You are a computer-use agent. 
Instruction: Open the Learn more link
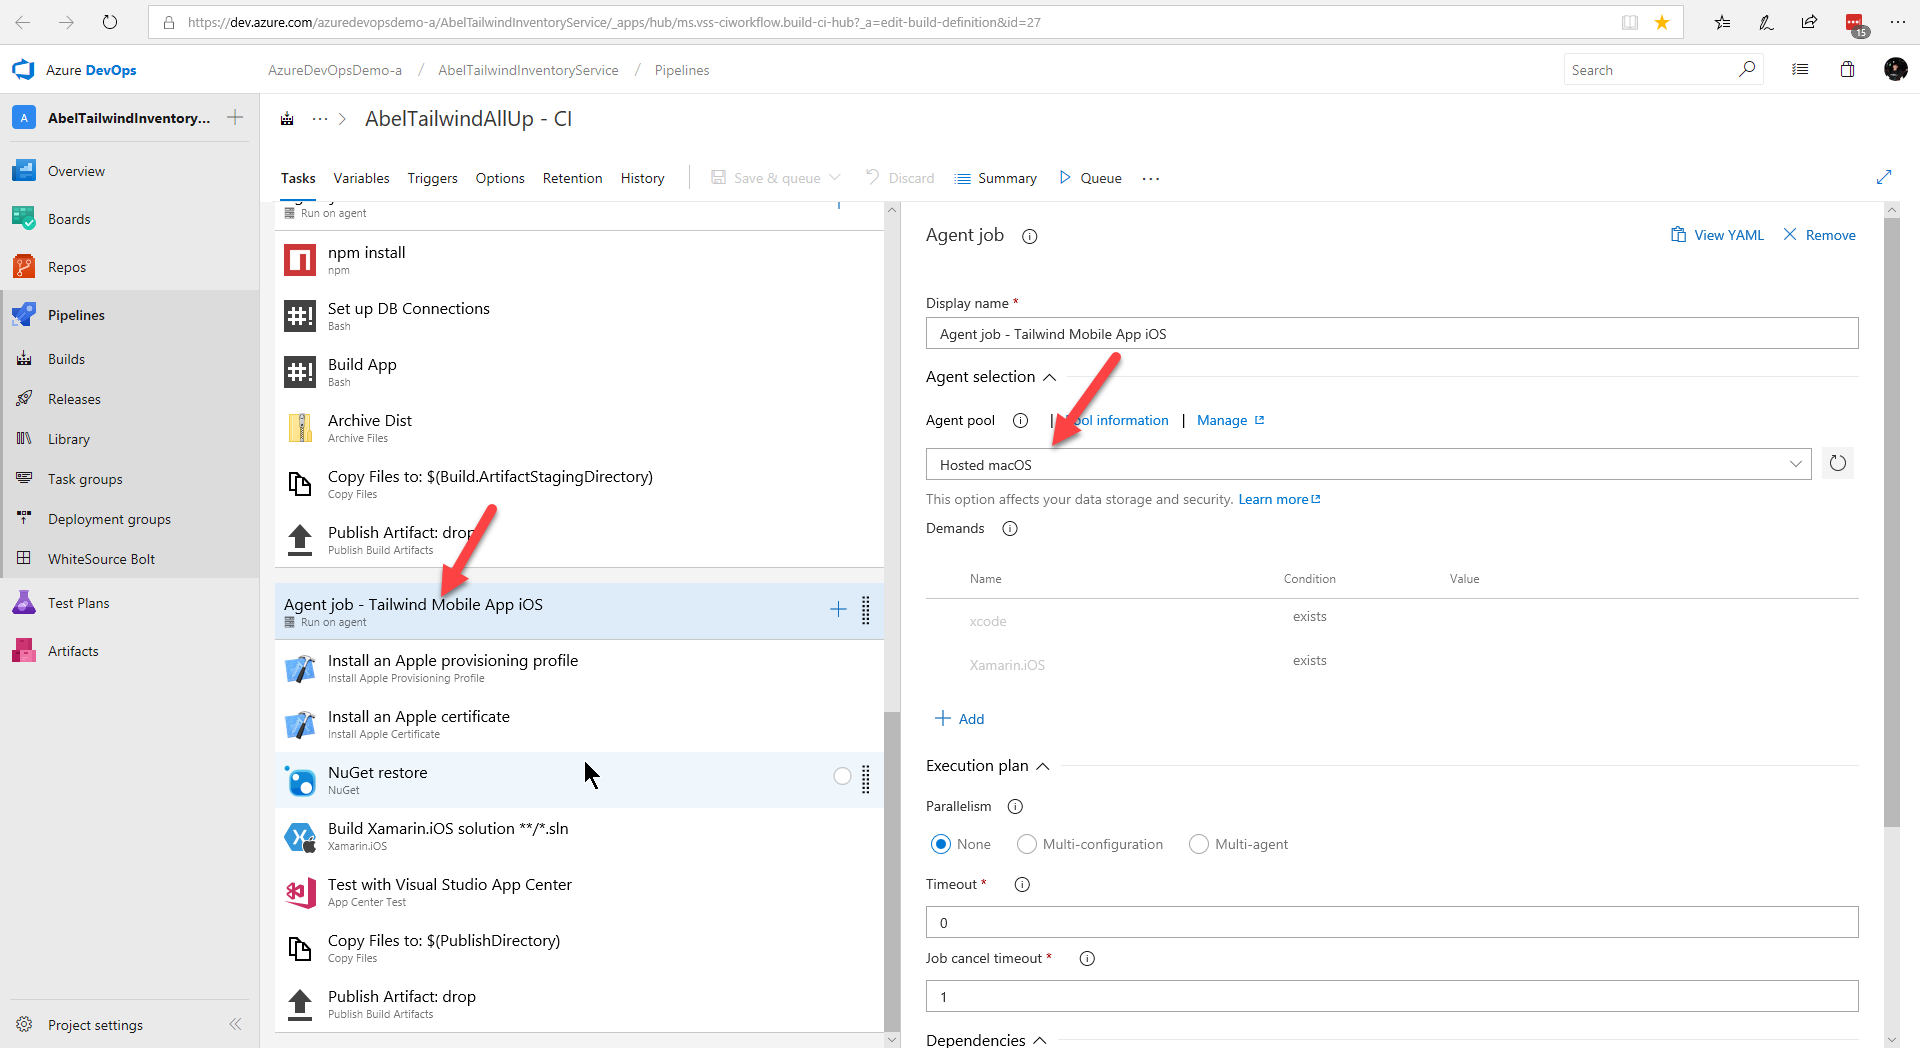click(1279, 499)
